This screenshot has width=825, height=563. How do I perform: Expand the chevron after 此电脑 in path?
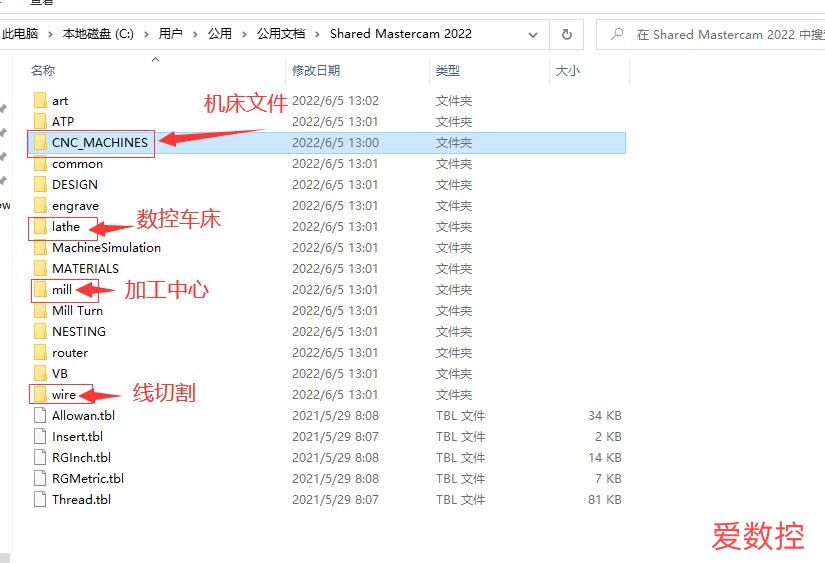(50, 35)
